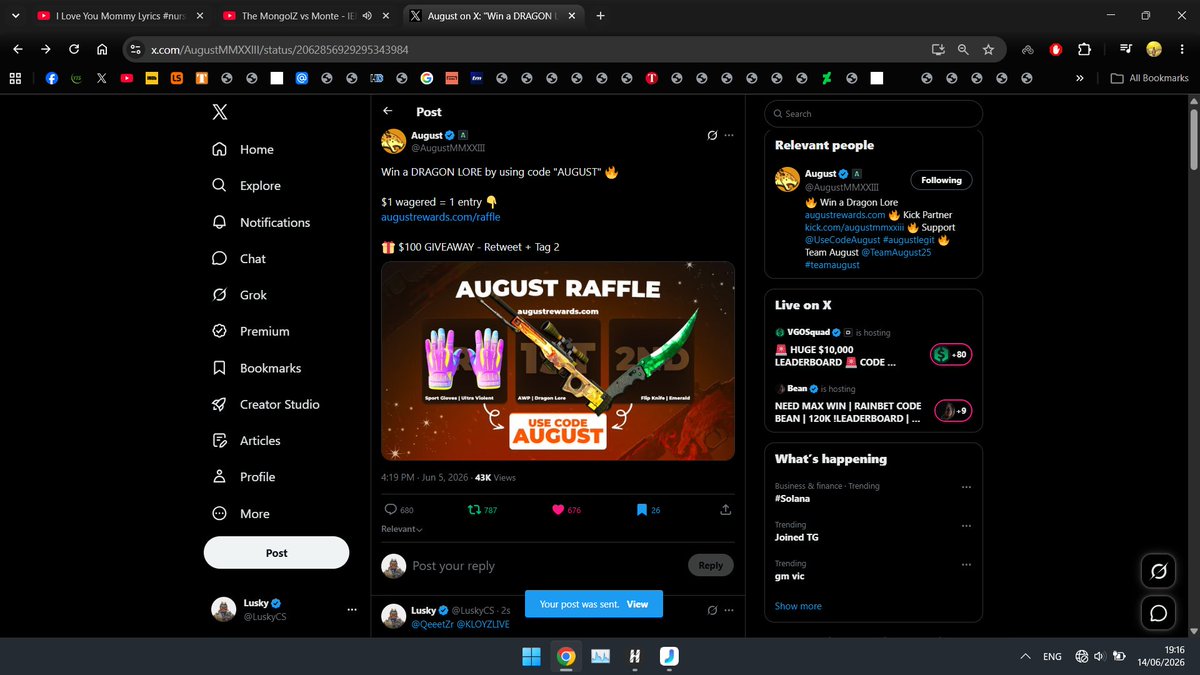Click the Grok icon on August's post
1200x675 pixels.
click(712, 135)
